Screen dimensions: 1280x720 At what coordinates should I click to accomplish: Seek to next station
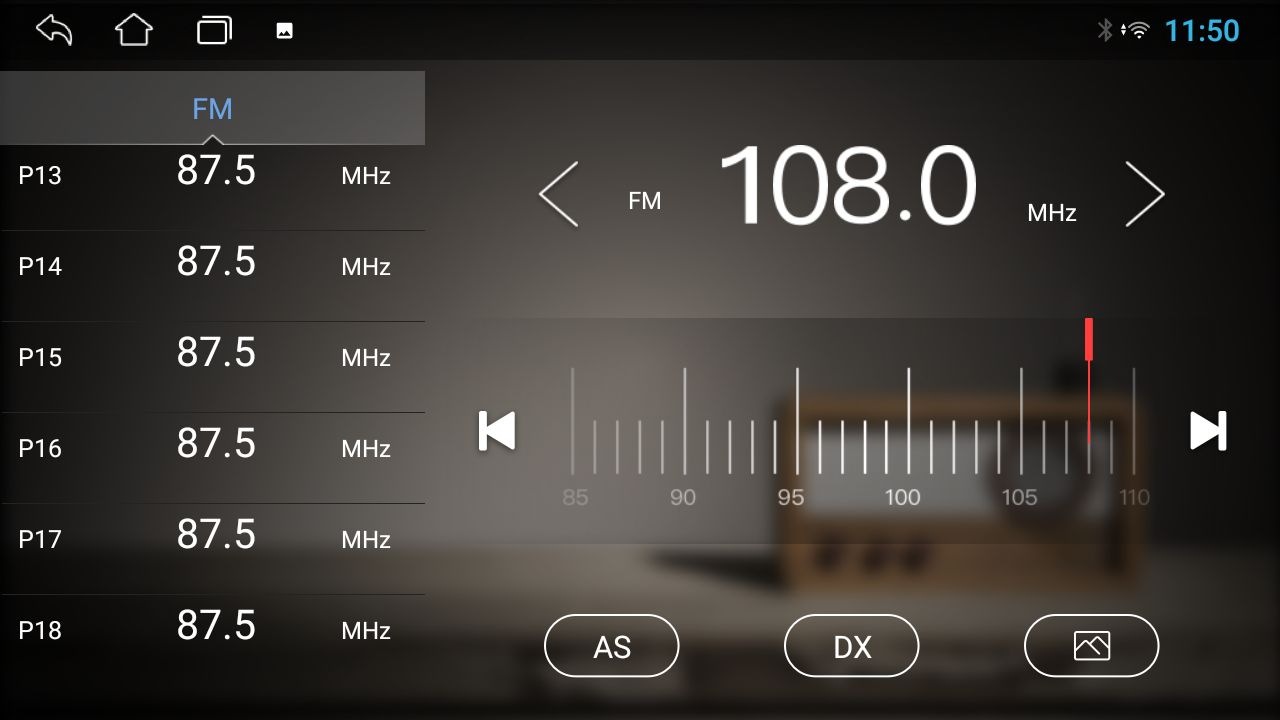point(1208,431)
